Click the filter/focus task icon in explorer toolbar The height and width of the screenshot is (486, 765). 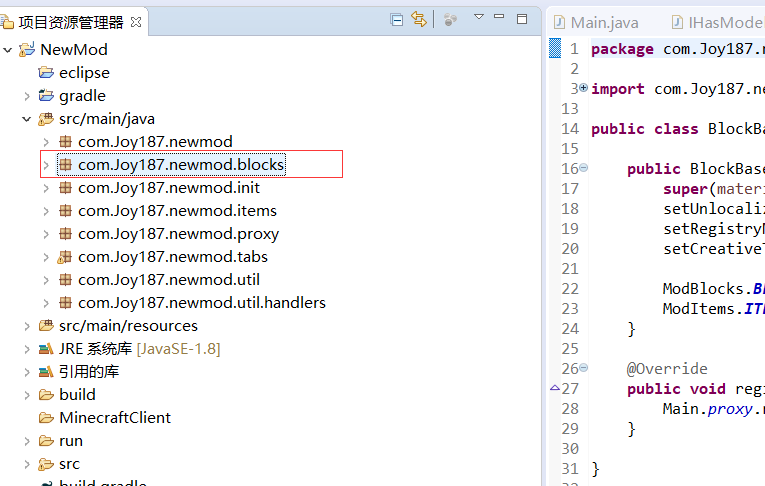[450, 20]
